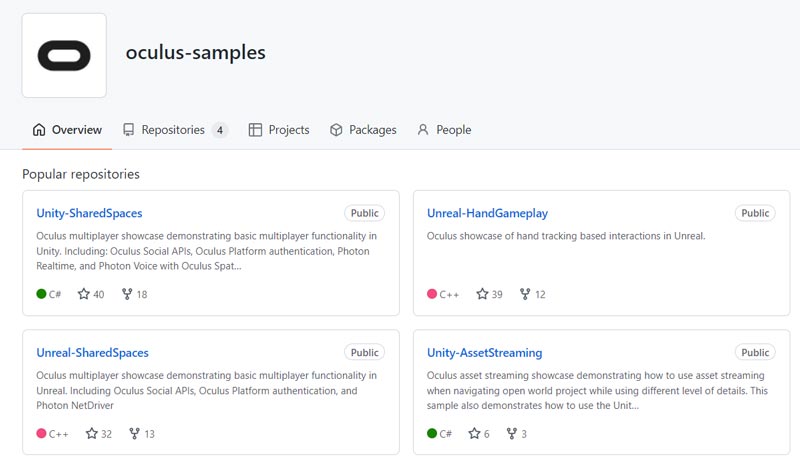
Task: Open the People tab
Action: click(444, 130)
